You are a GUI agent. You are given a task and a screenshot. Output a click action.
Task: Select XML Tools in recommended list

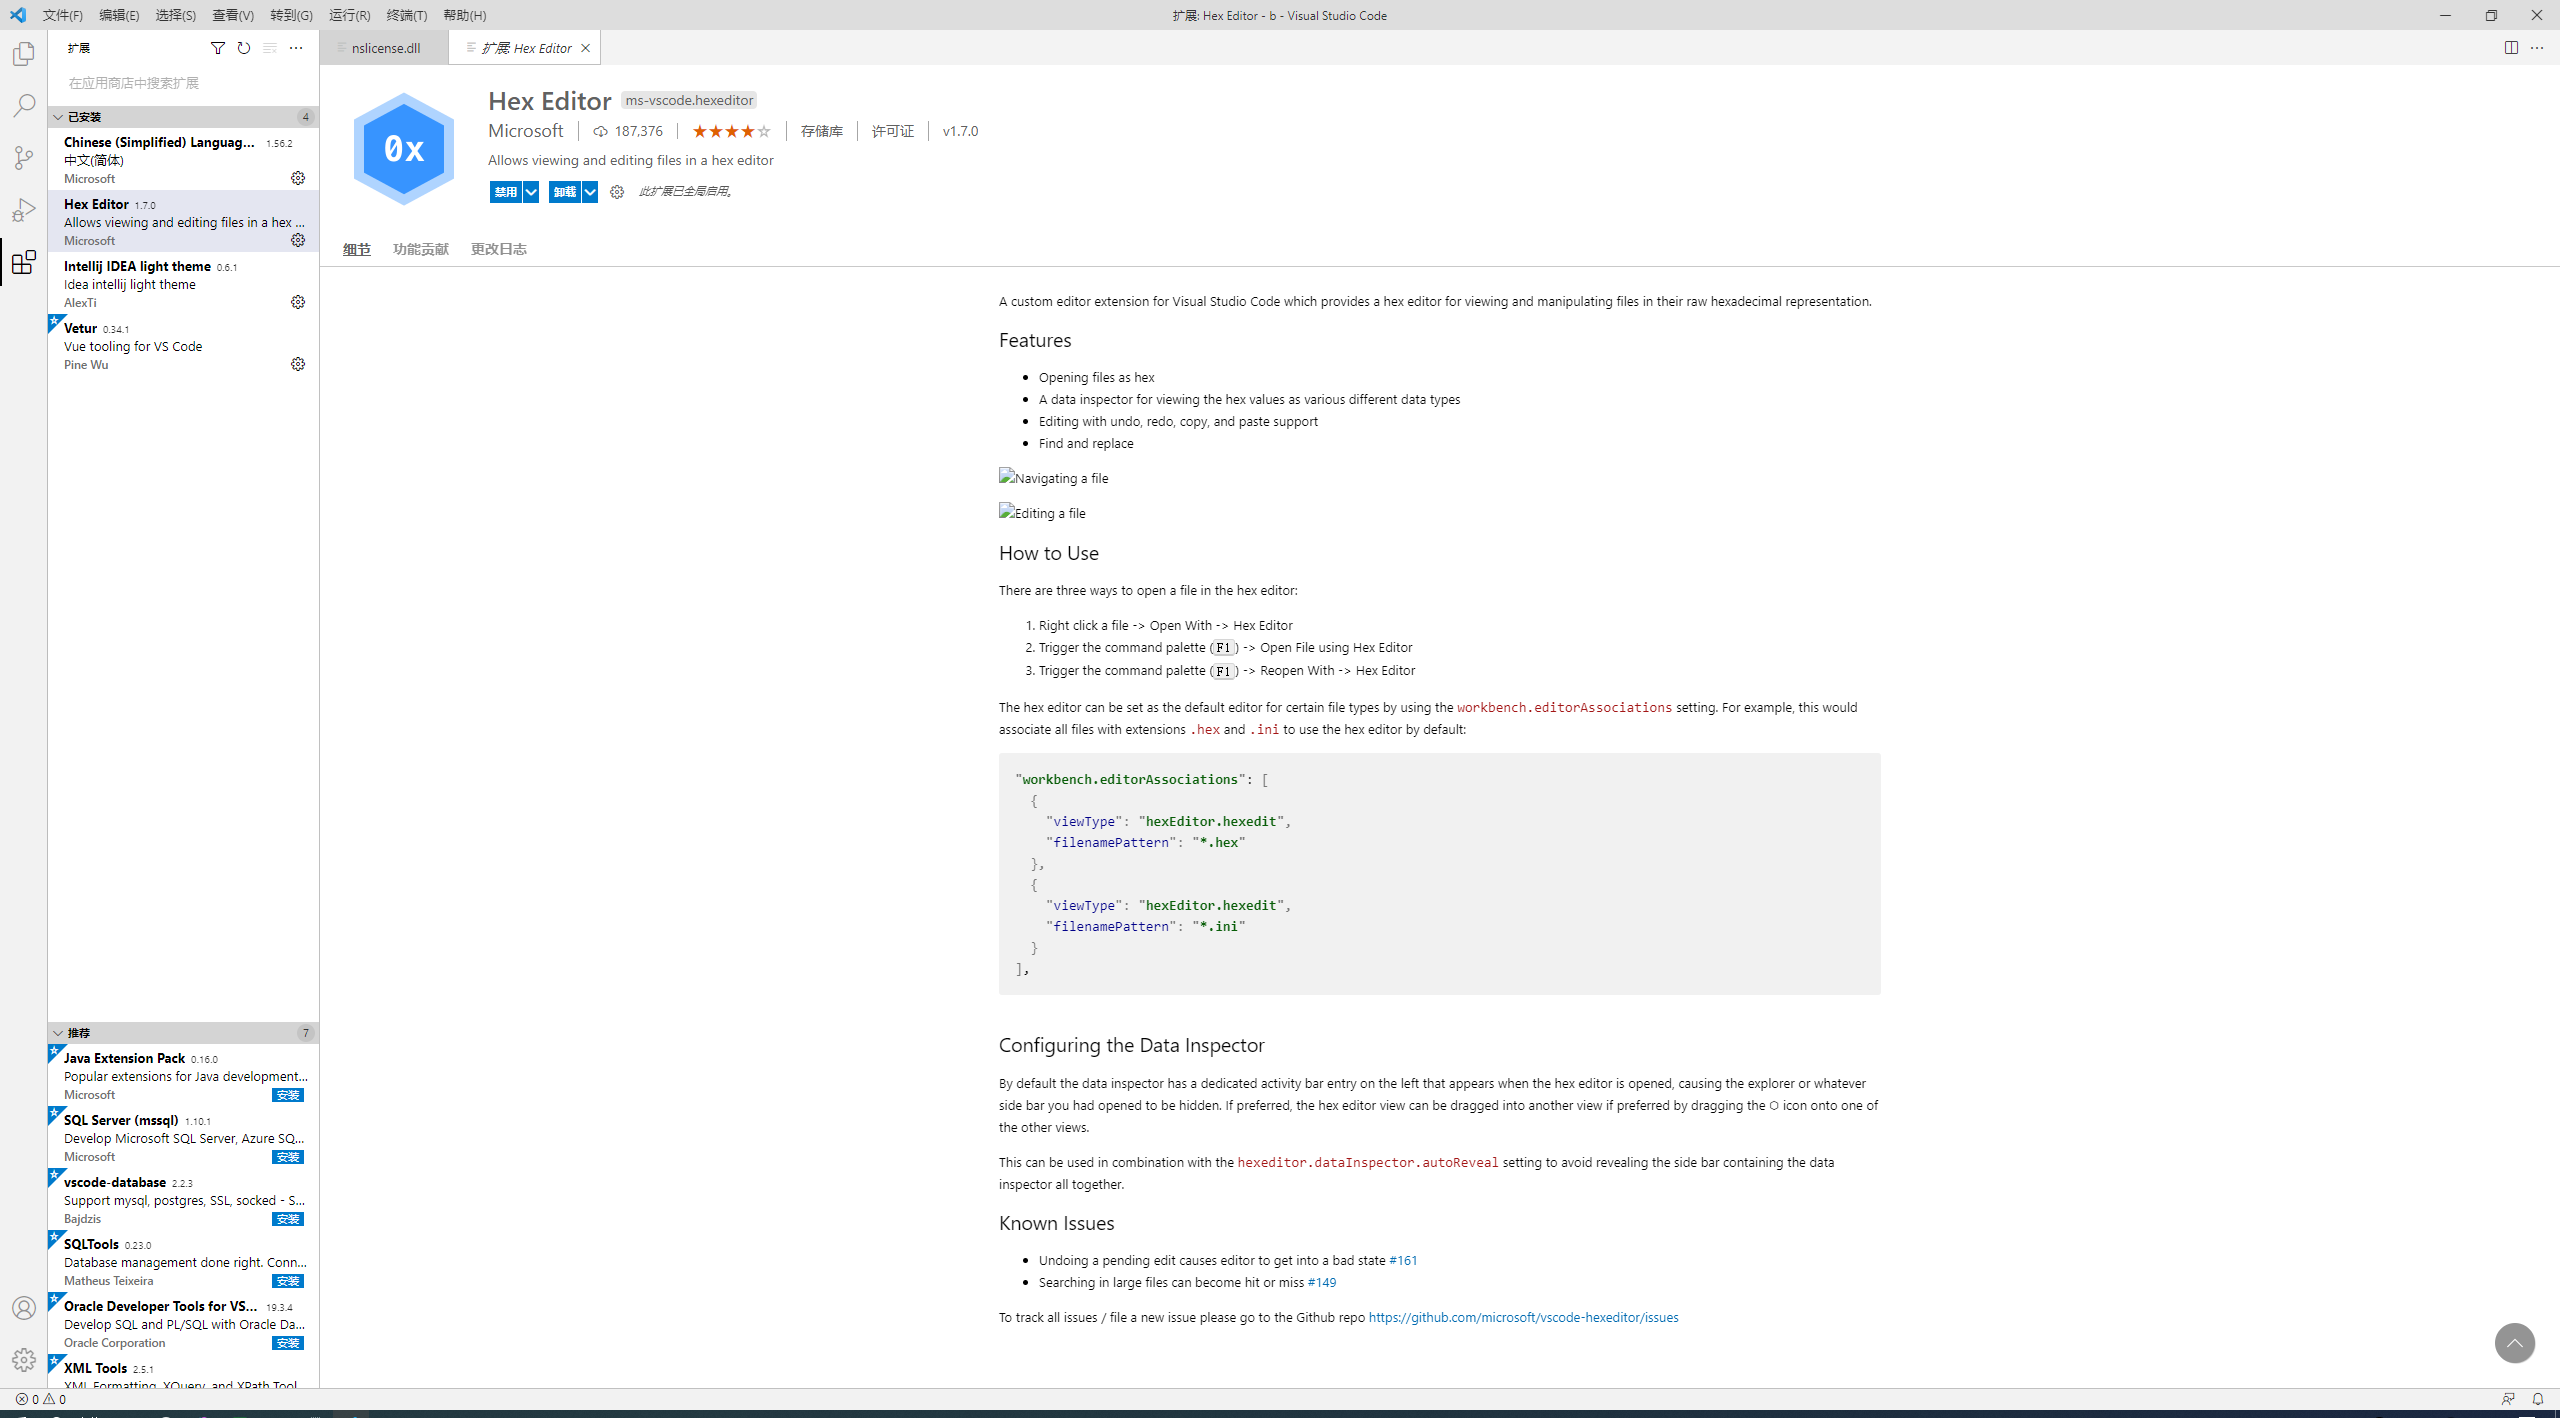click(184, 1373)
